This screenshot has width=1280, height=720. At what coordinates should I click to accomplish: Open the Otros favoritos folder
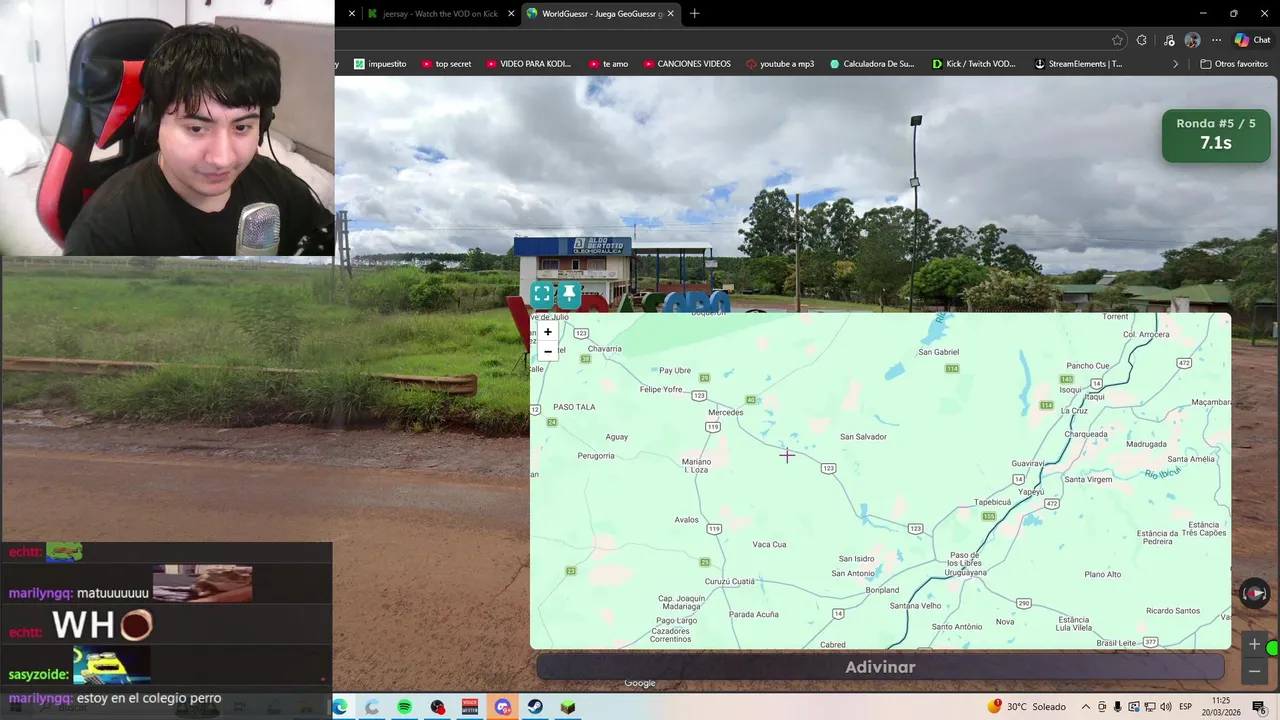coord(1234,64)
